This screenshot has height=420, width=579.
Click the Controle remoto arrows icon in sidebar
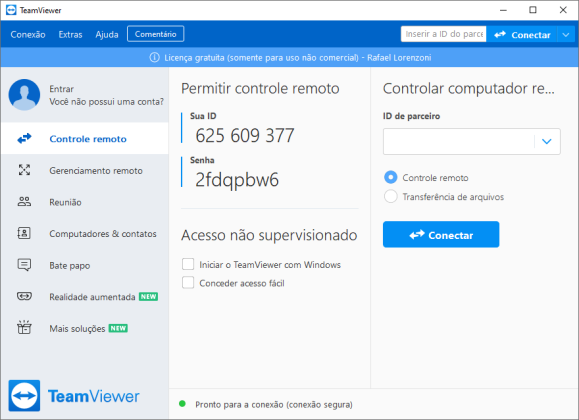(24, 139)
